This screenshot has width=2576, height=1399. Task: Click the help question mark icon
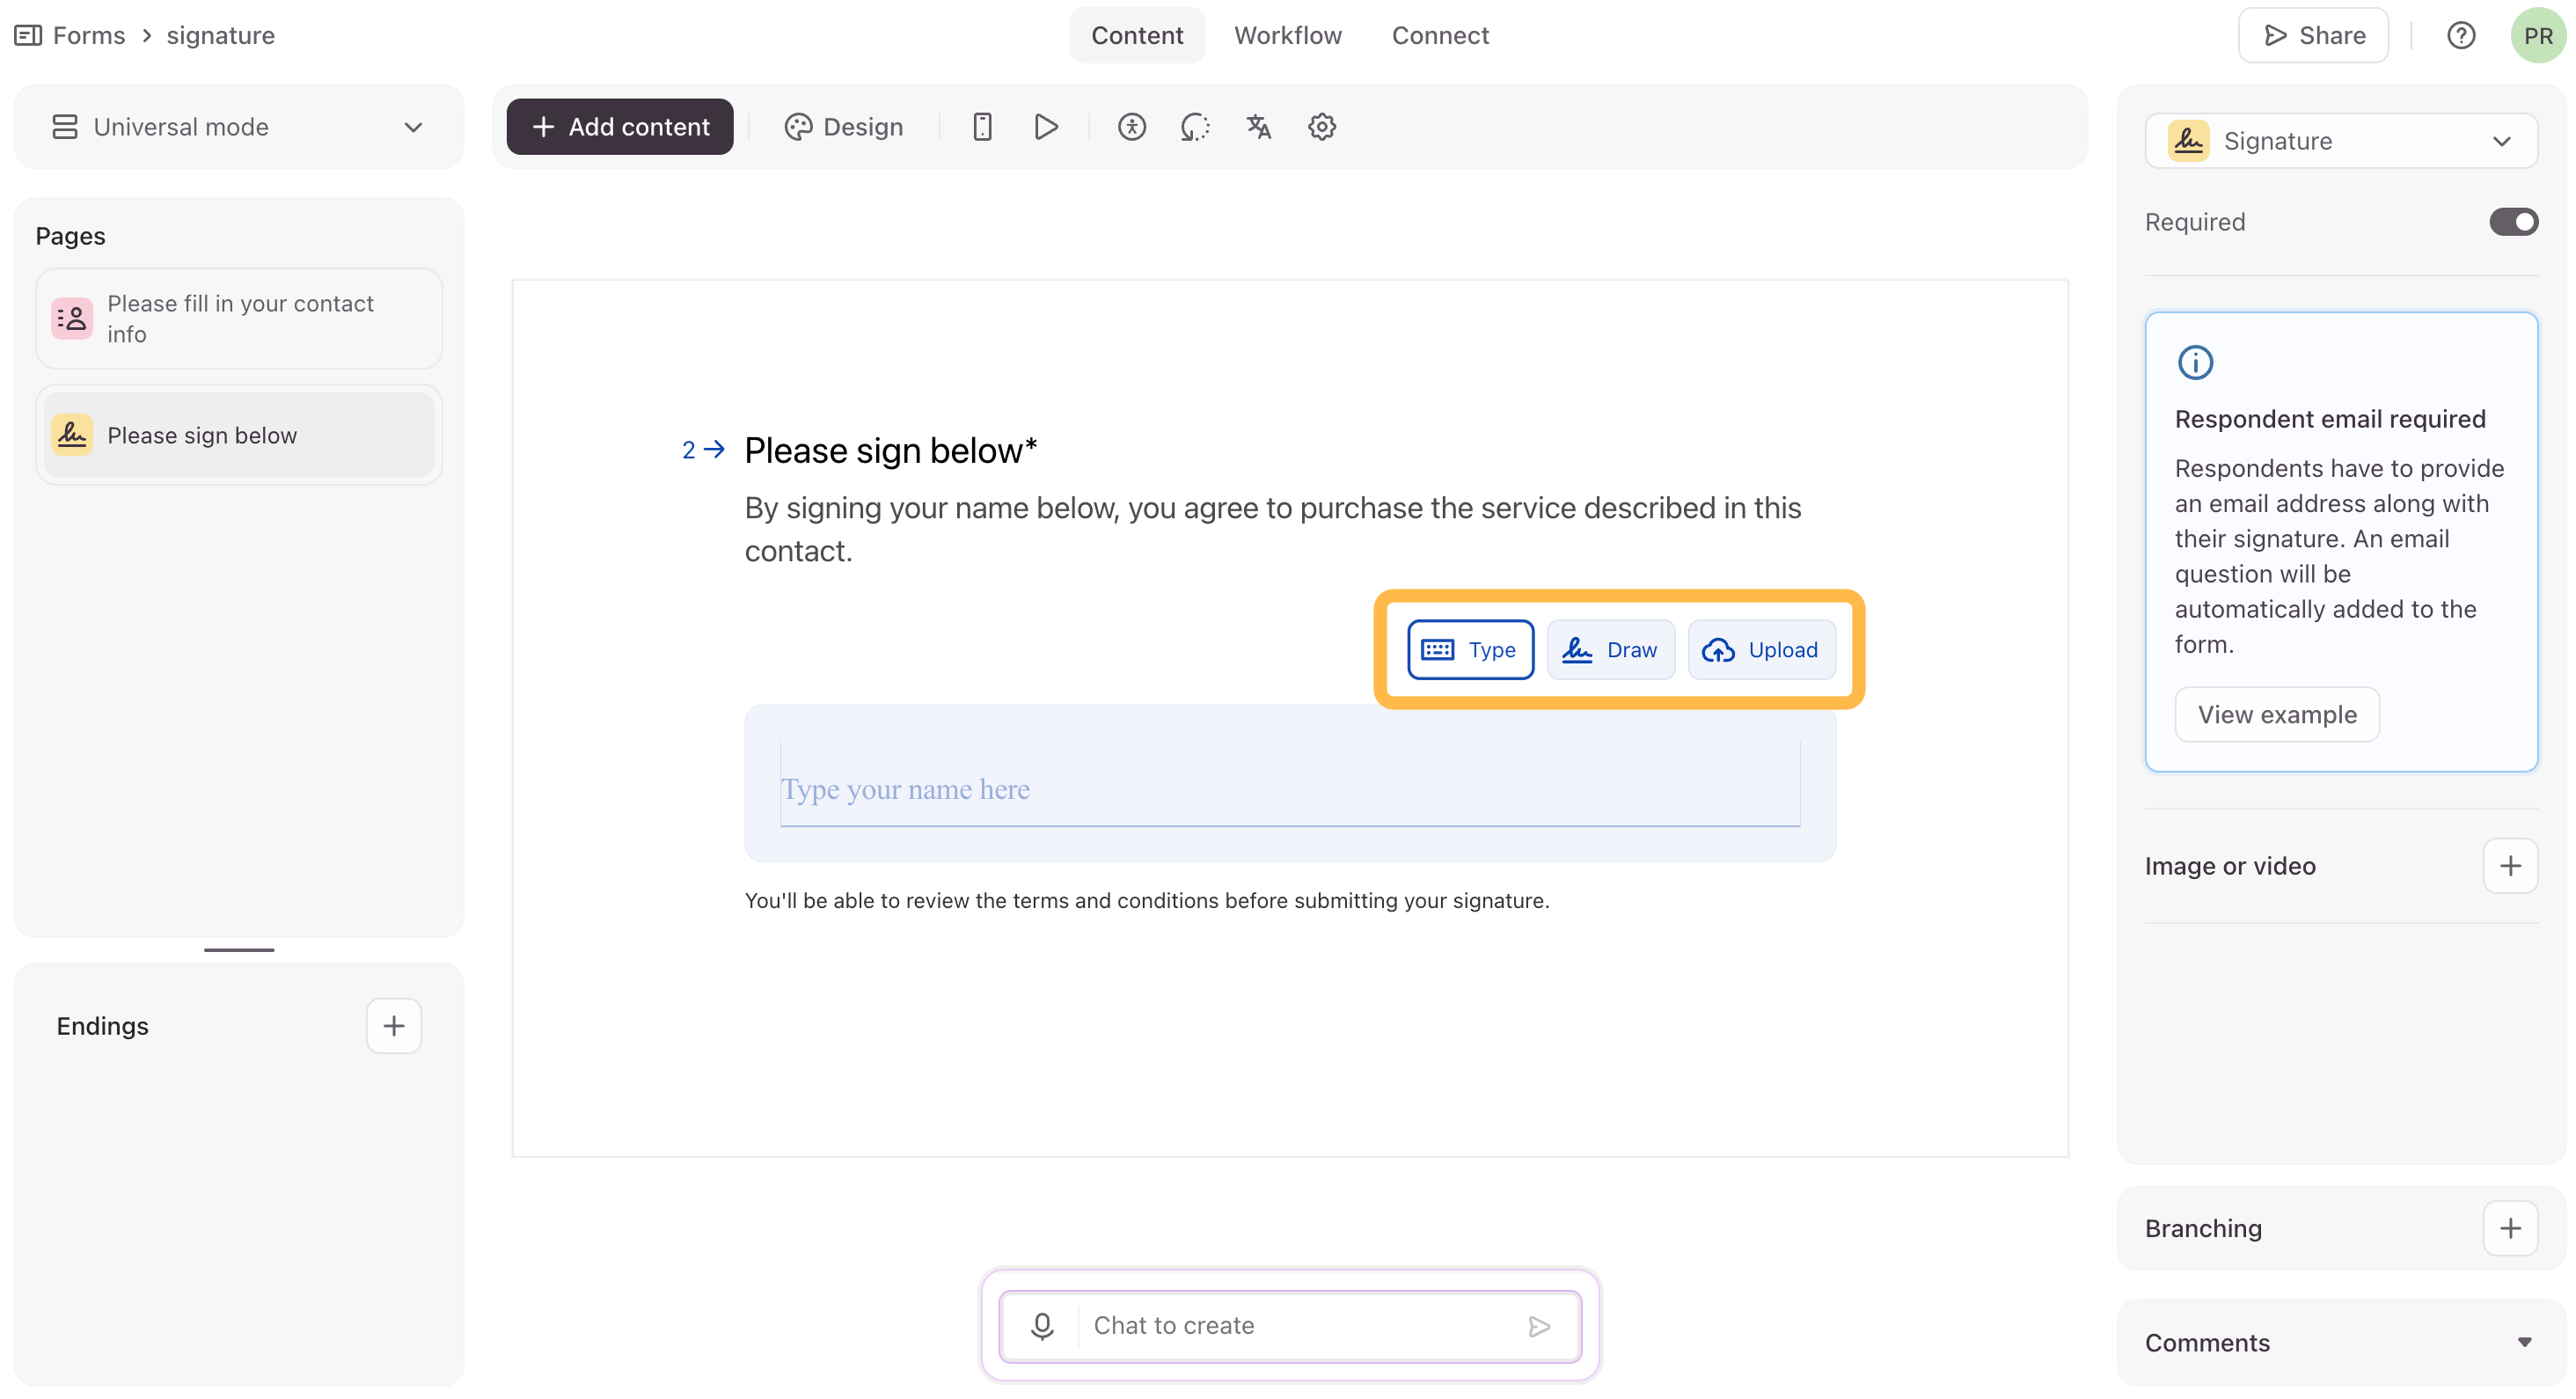coord(2461,36)
